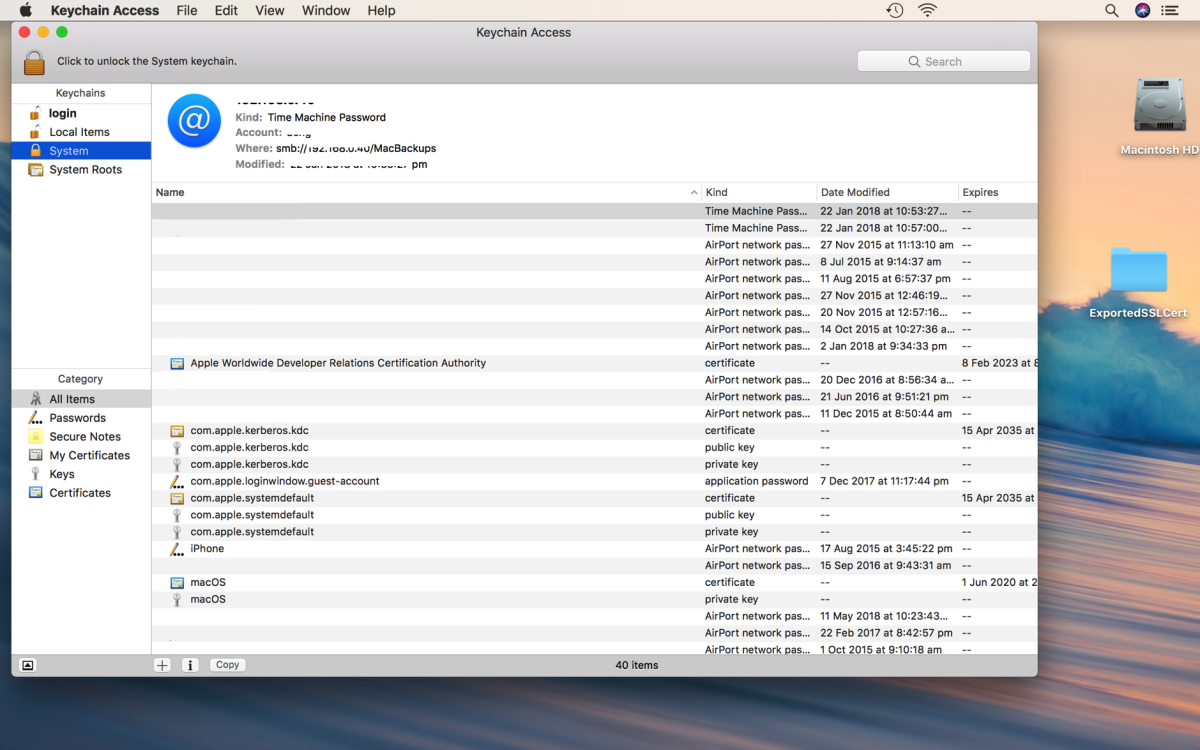This screenshot has width=1200, height=750.
Task: Click the Time Machine Password @ icon
Action: [x=194, y=121]
